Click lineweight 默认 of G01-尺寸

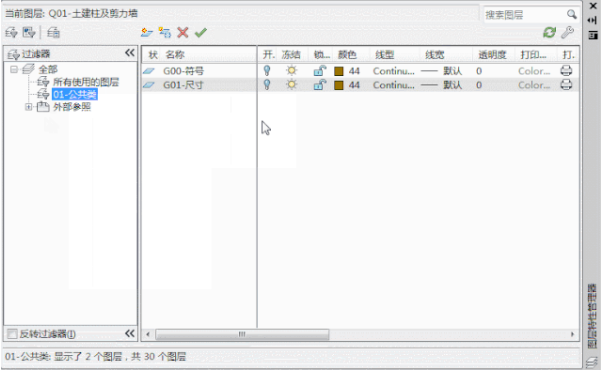point(452,85)
